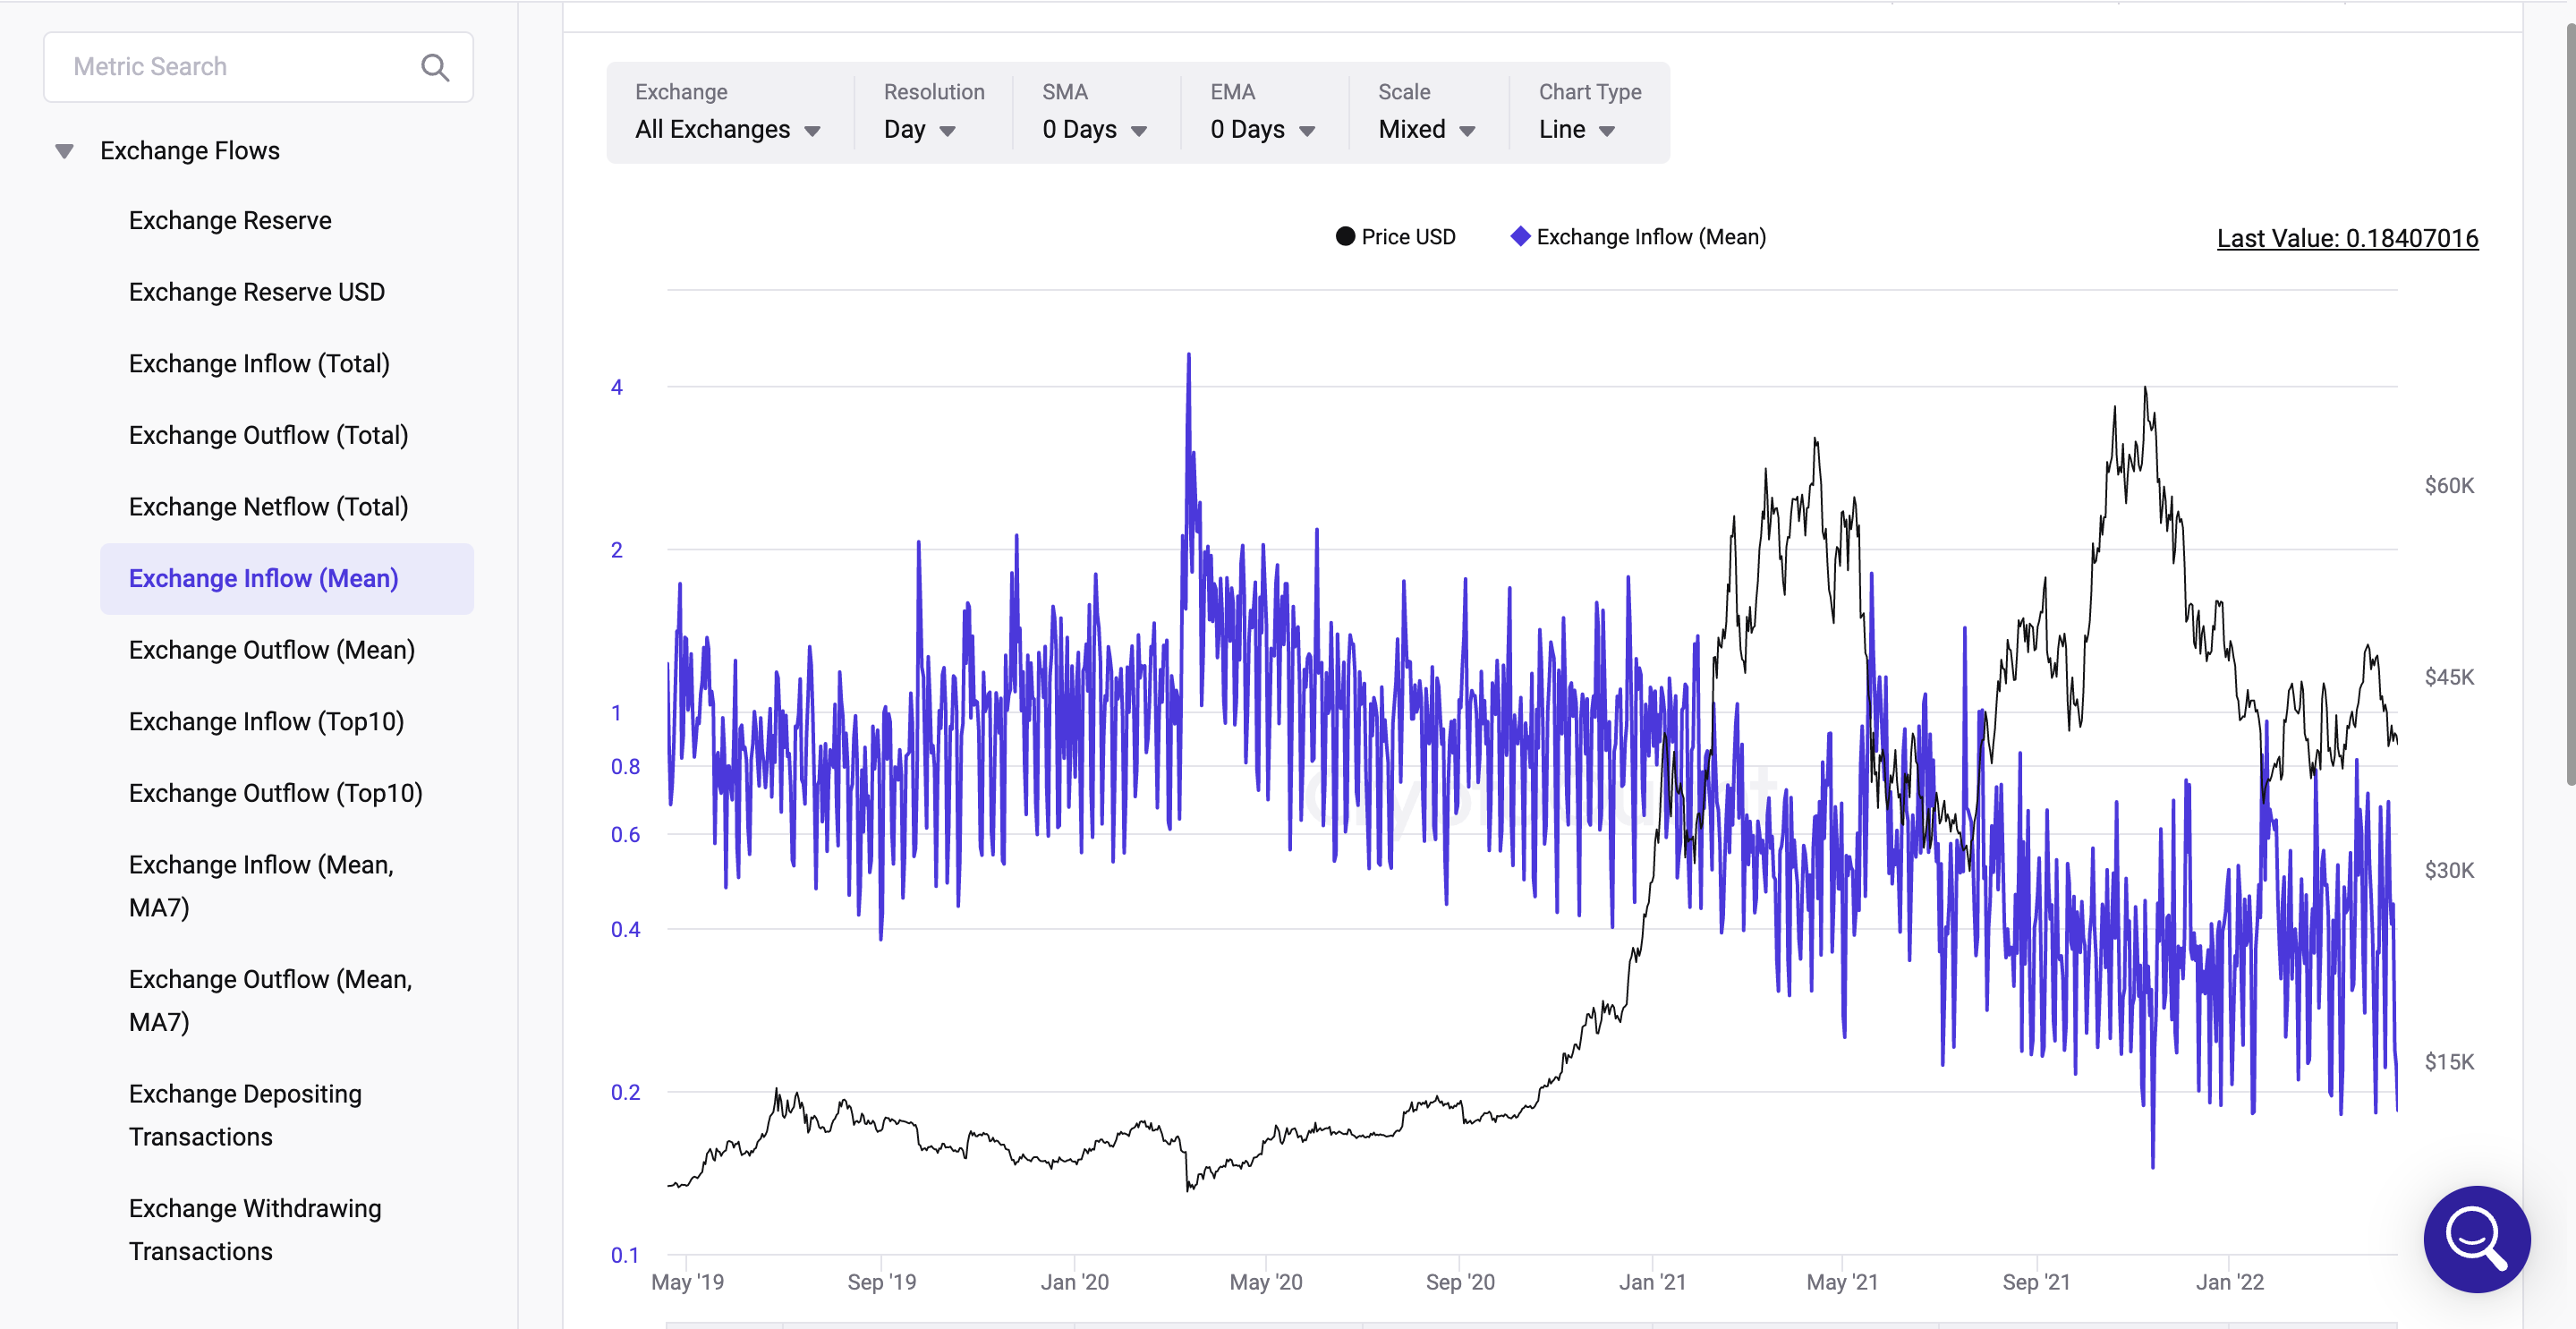Select Exchange Inflow (Top10) sidebar item

tap(268, 720)
